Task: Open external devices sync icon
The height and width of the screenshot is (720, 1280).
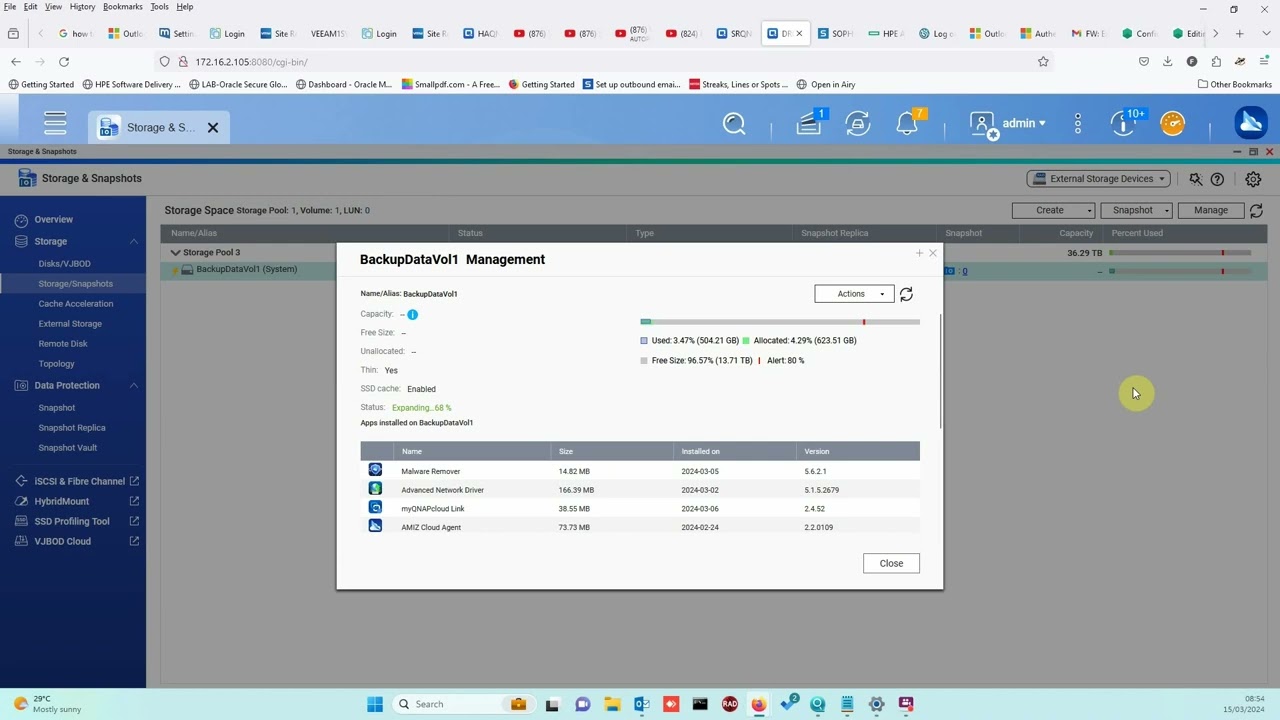Action: [857, 123]
